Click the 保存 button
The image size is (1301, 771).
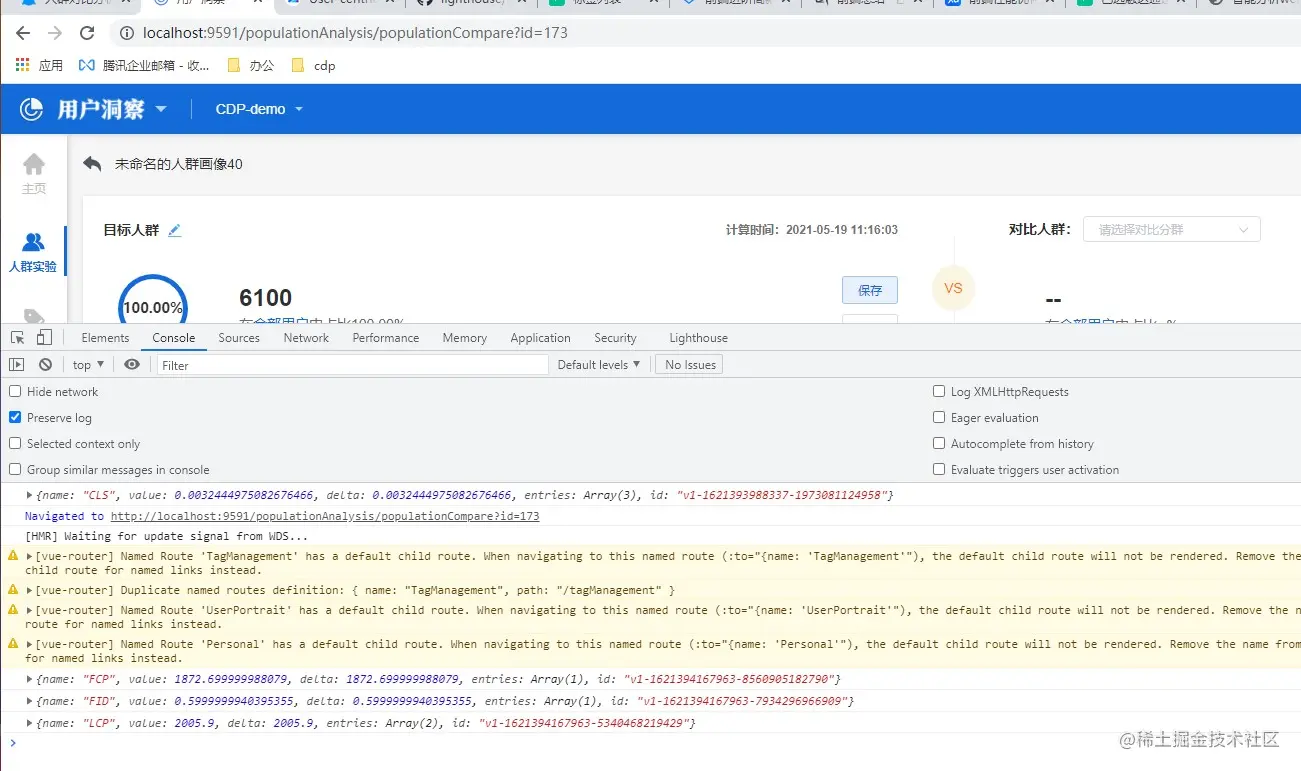870,290
